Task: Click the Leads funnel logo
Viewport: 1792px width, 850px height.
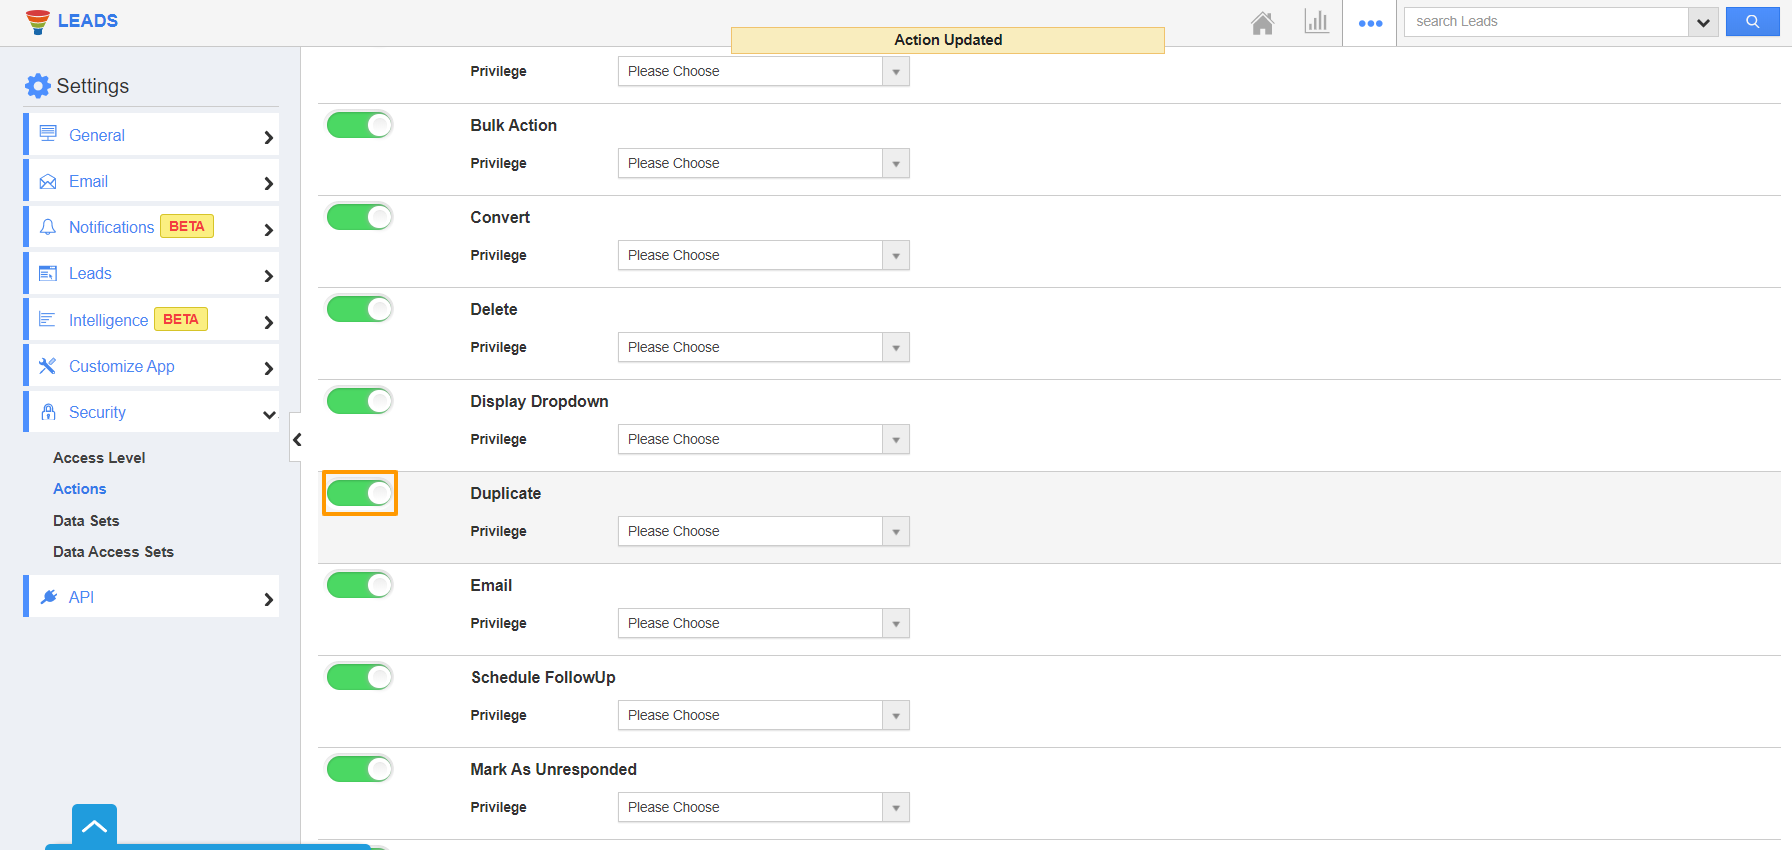Action: point(38,22)
